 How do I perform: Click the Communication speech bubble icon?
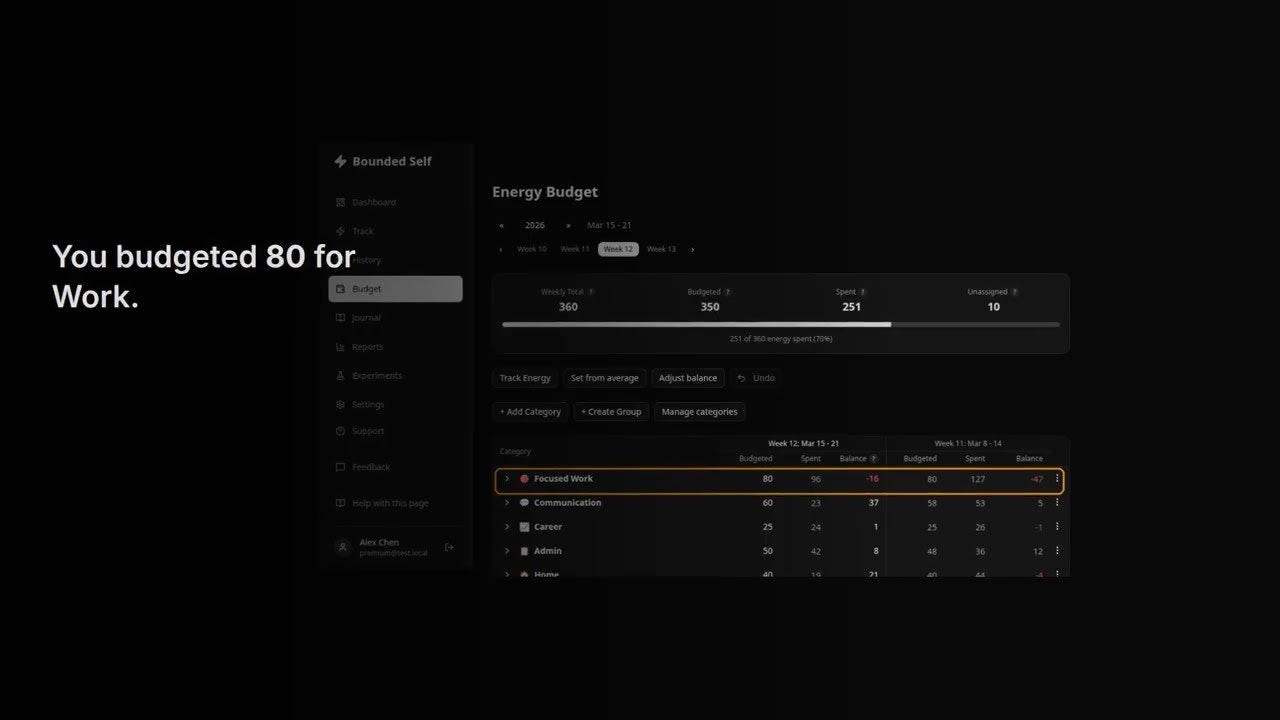coord(524,503)
